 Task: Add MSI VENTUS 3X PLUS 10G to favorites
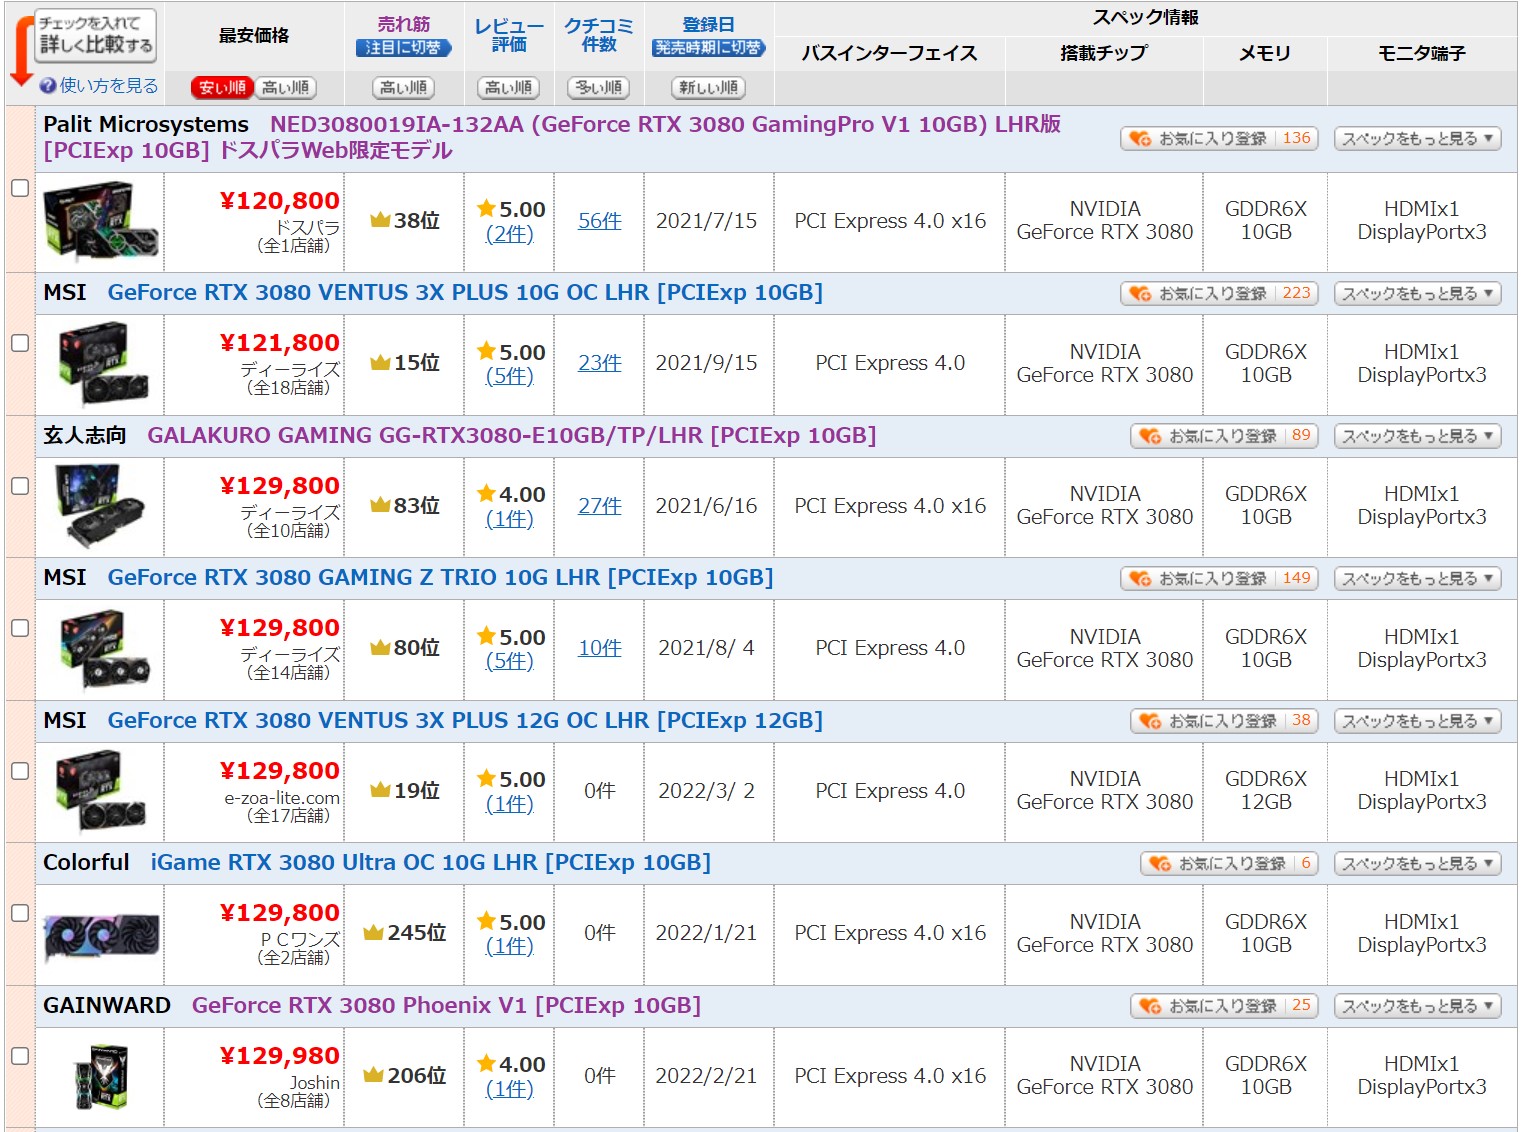click(x=1219, y=294)
